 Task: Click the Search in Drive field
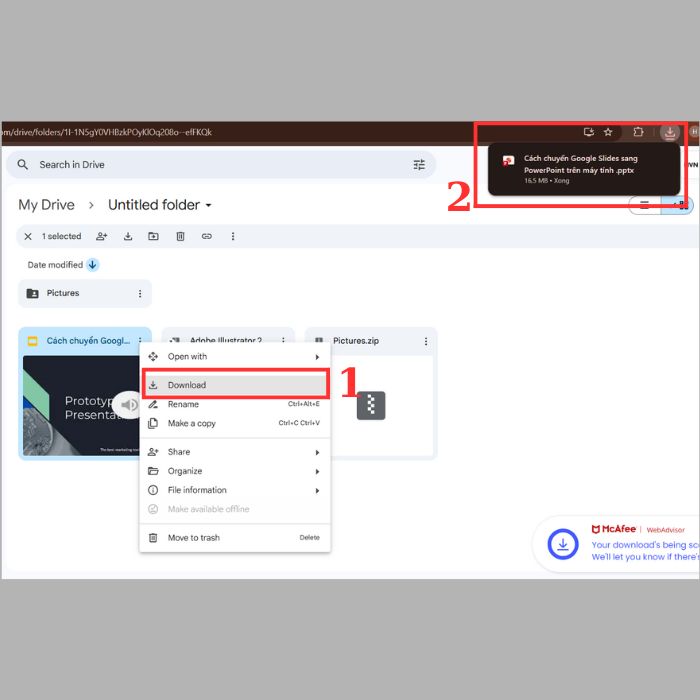[221, 165]
